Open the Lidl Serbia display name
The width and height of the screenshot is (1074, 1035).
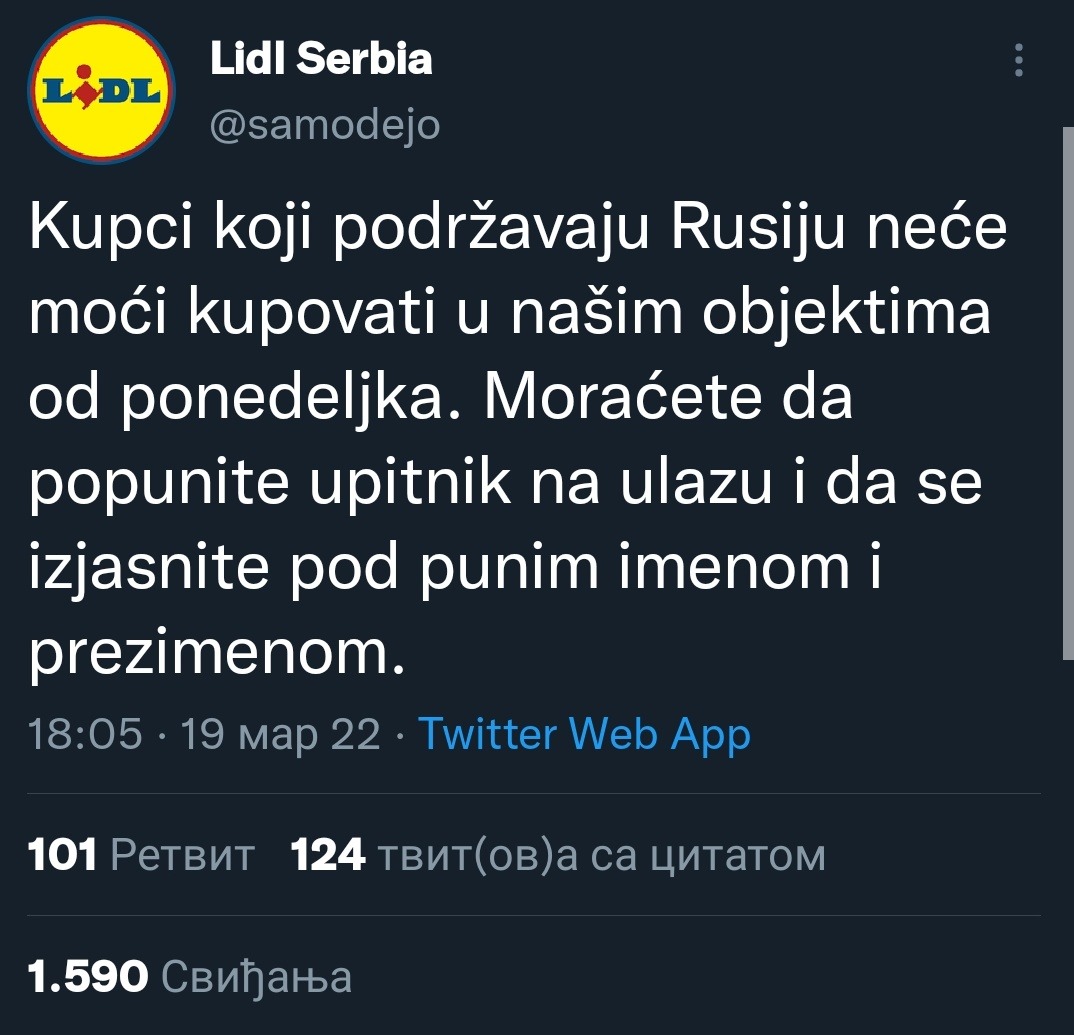click(x=321, y=60)
